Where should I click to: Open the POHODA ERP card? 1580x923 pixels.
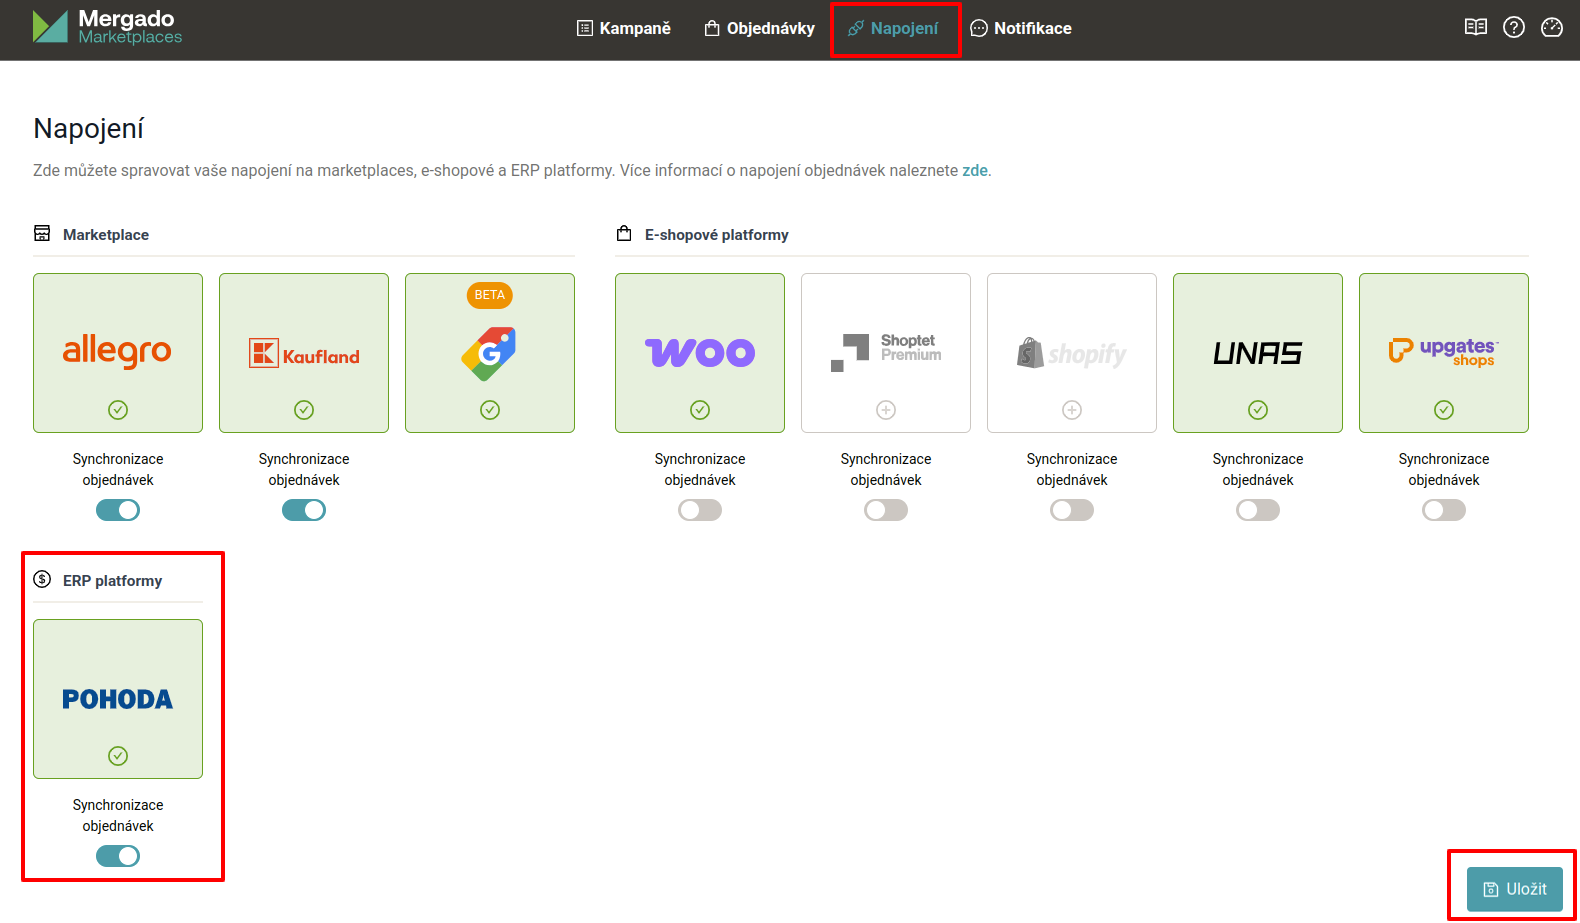[118, 699]
